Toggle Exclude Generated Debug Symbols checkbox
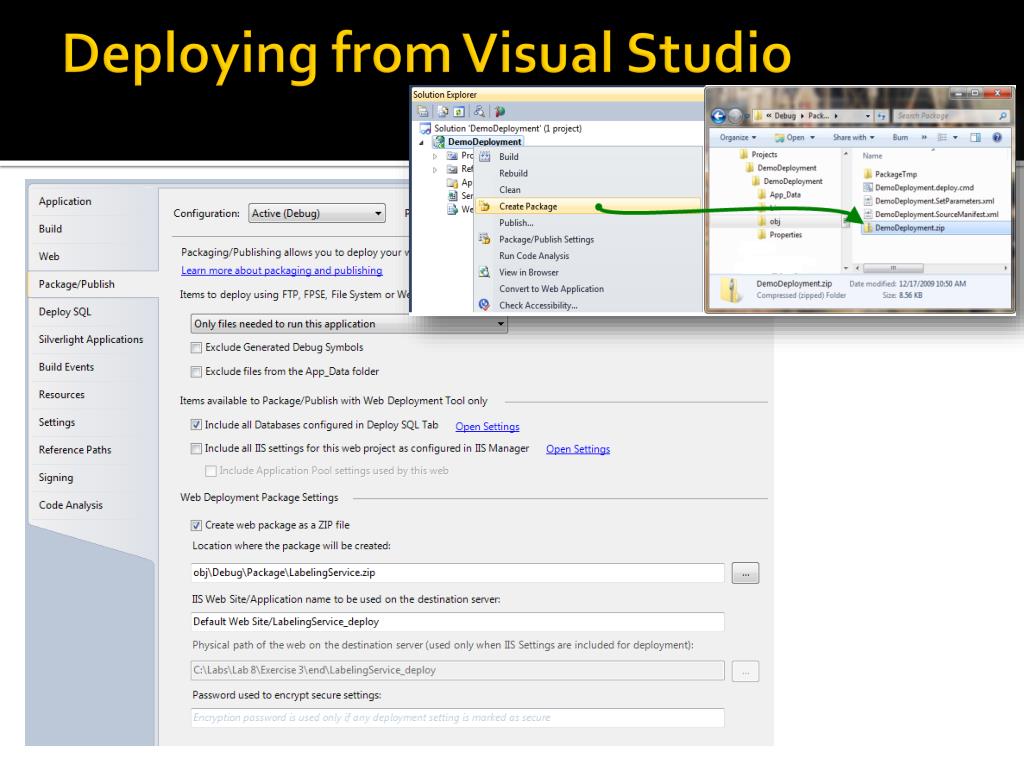Viewport: 1024px width, 768px height. coord(196,348)
